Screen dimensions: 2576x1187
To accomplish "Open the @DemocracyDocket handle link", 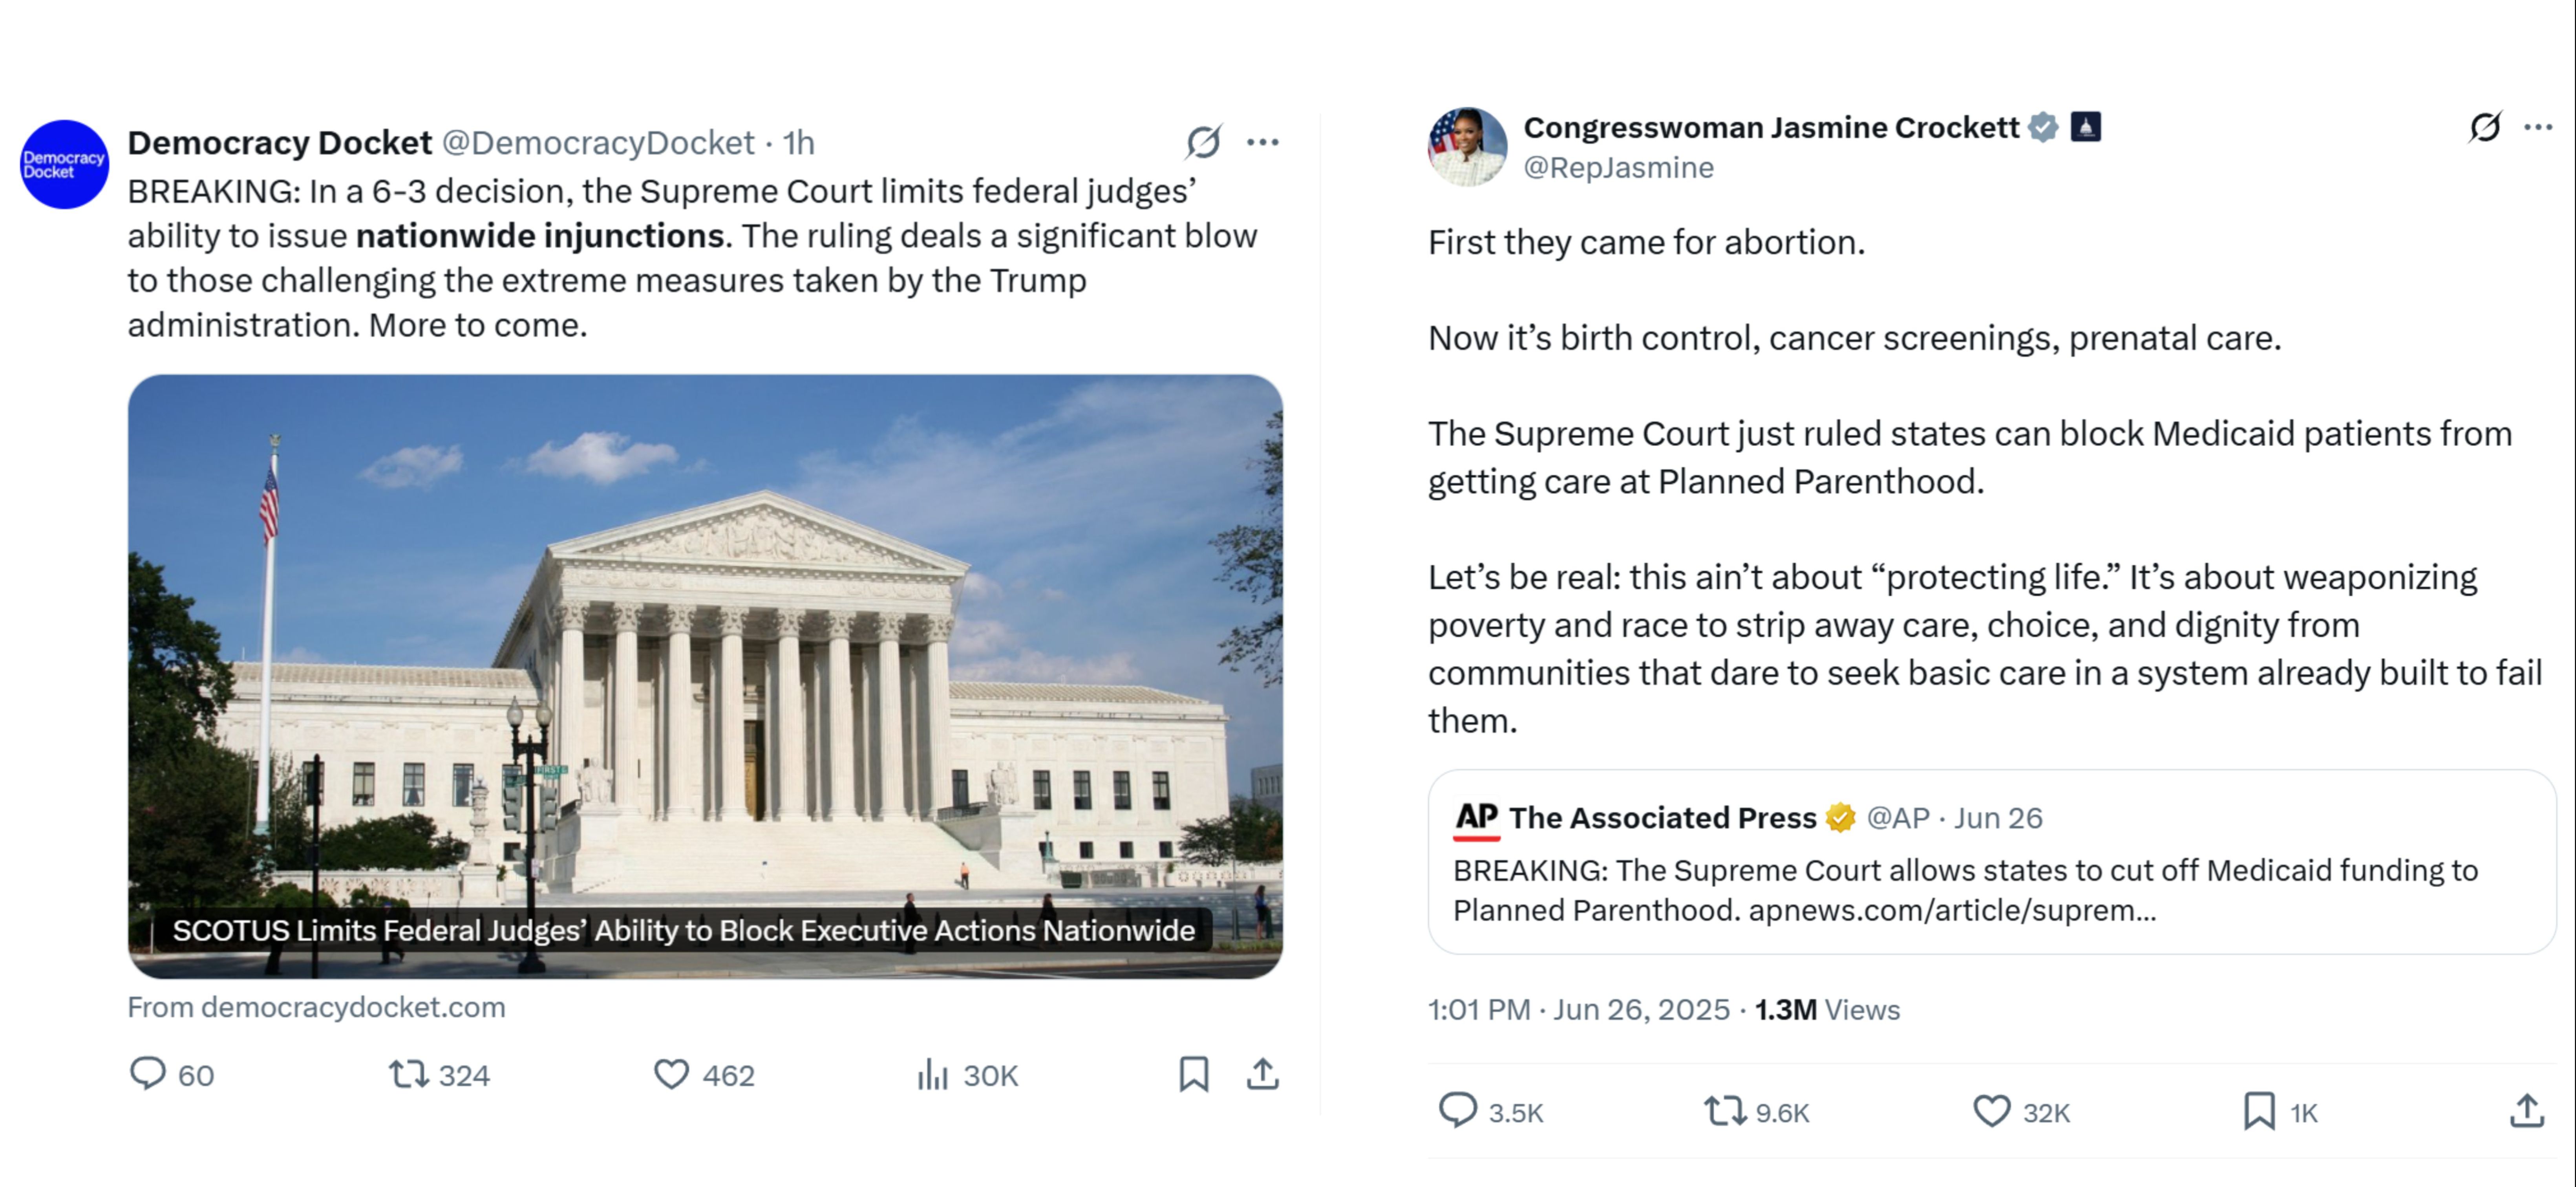I will click(x=597, y=143).
